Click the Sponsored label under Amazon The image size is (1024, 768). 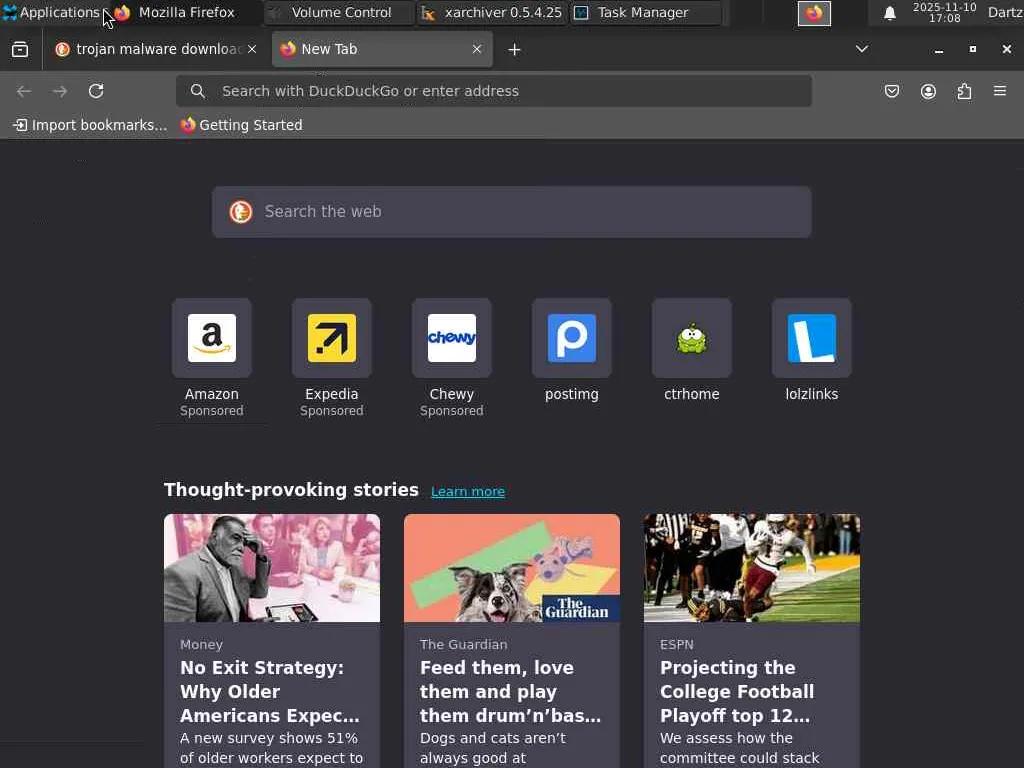coord(212,411)
